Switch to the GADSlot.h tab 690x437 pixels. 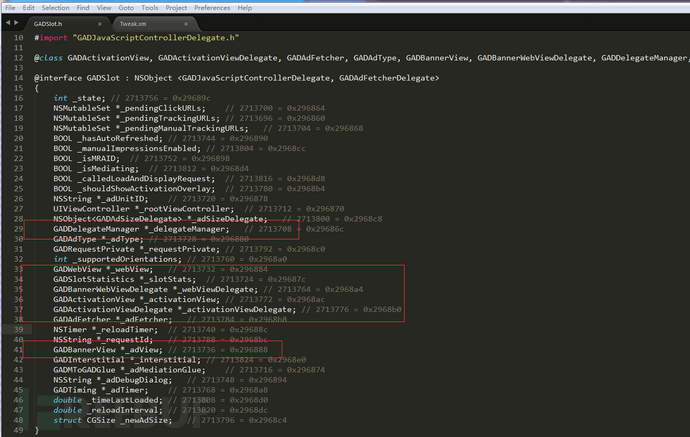[x=48, y=24]
